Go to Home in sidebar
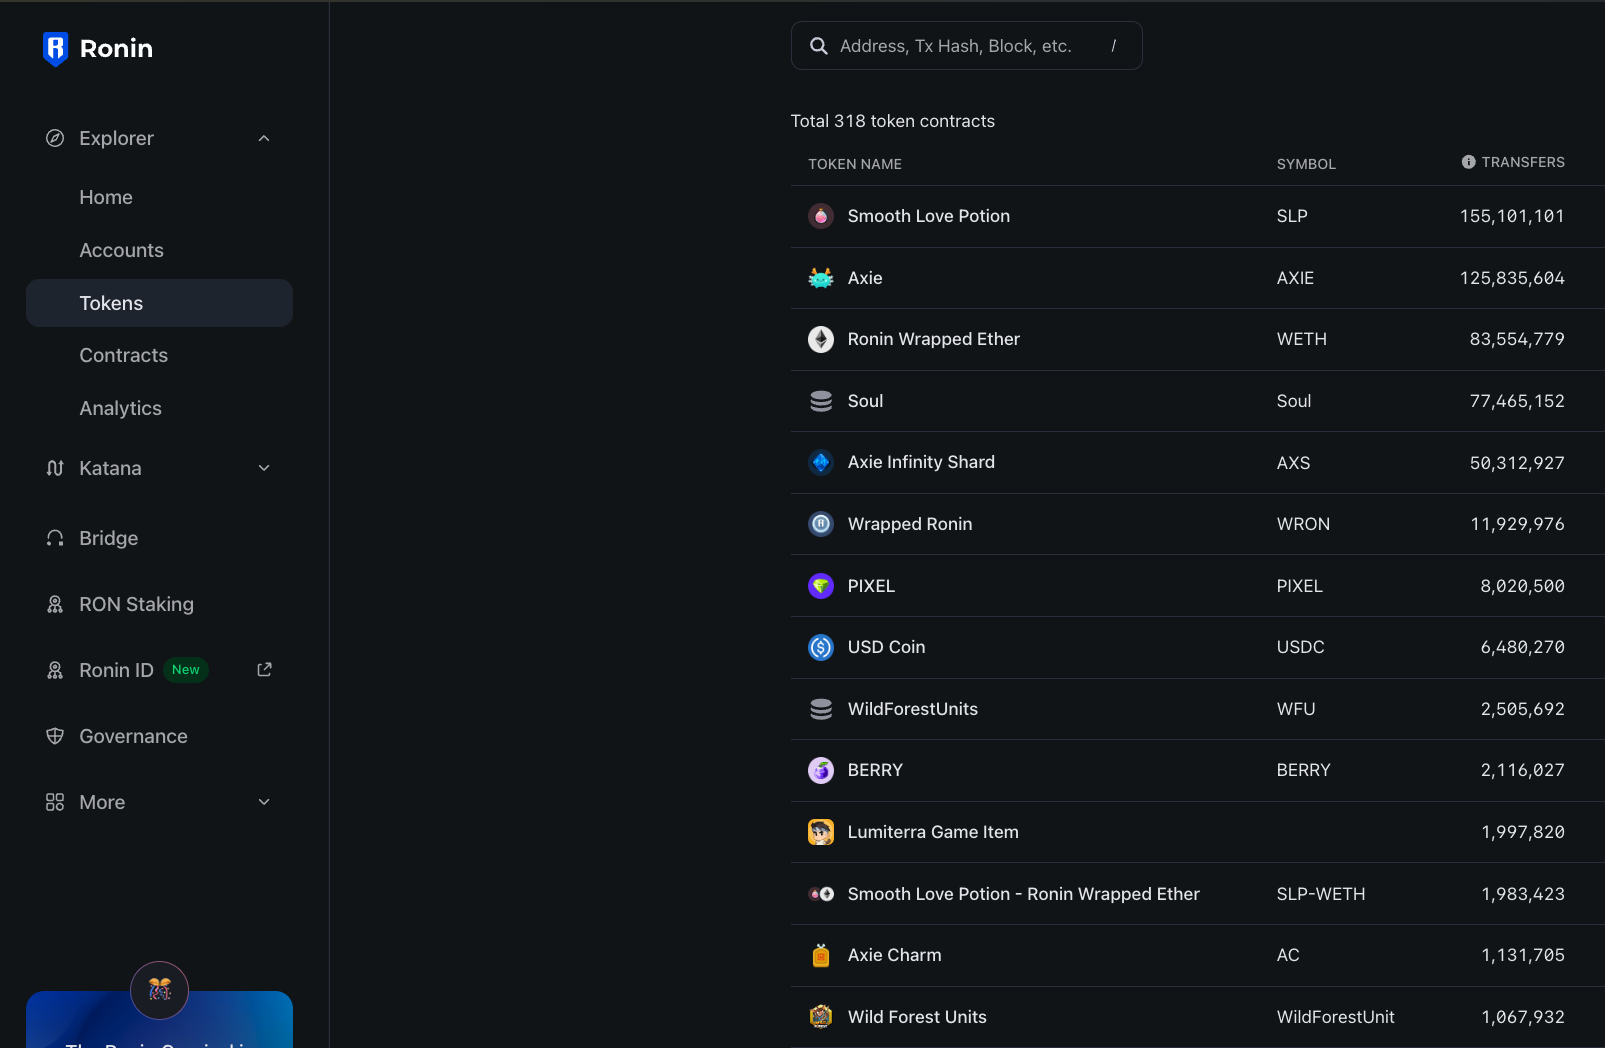This screenshot has height=1048, width=1605. click(x=106, y=197)
